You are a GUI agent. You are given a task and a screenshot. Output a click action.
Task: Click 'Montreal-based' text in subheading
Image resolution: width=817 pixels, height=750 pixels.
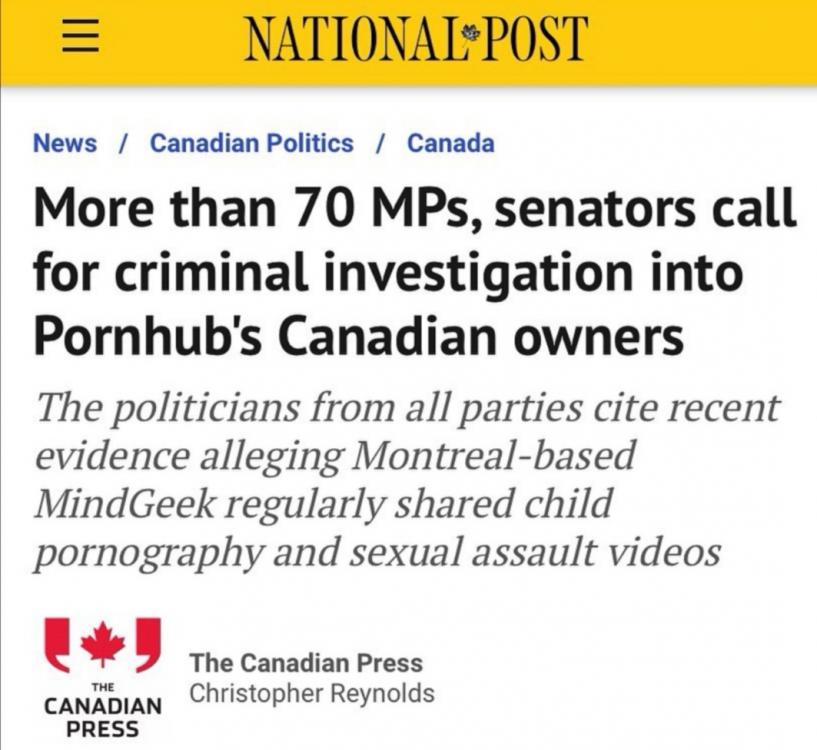click(493, 455)
